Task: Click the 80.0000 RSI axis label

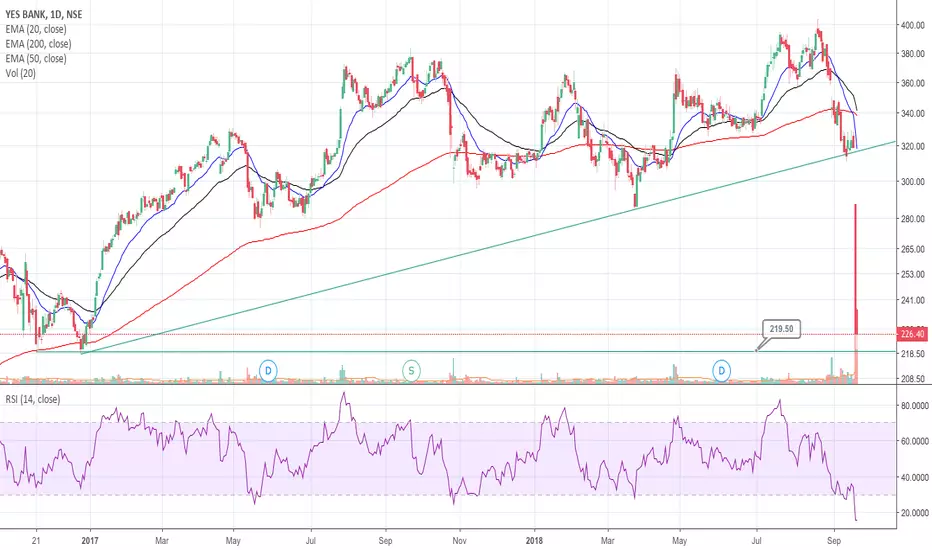Action: (x=915, y=406)
